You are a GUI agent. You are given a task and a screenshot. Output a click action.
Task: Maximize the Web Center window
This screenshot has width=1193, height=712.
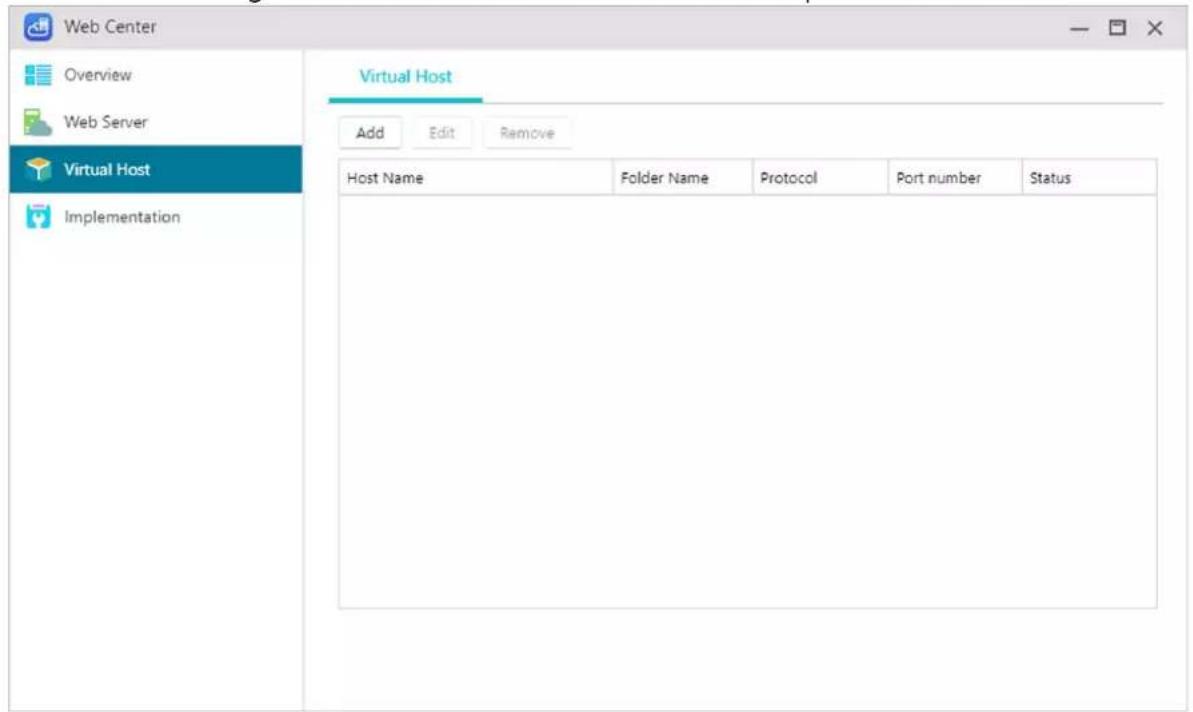click(1117, 28)
